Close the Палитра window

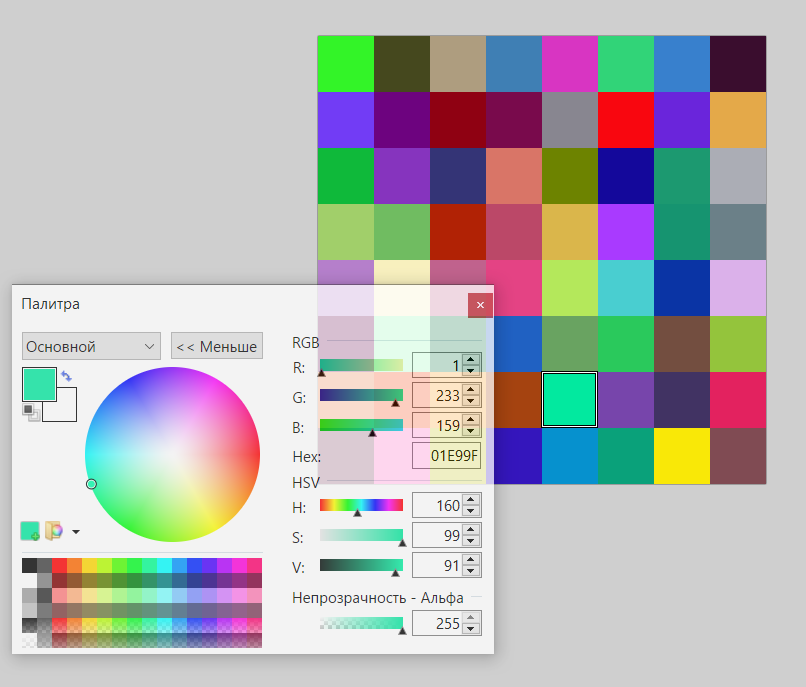[x=480, y=305]
